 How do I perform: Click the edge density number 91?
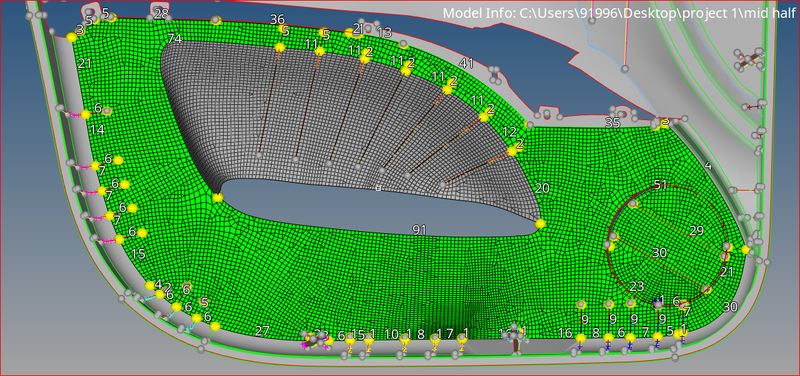(x=419, y=230)
